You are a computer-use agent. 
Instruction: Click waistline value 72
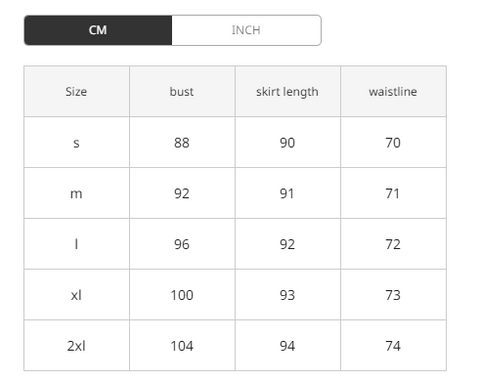393,244
